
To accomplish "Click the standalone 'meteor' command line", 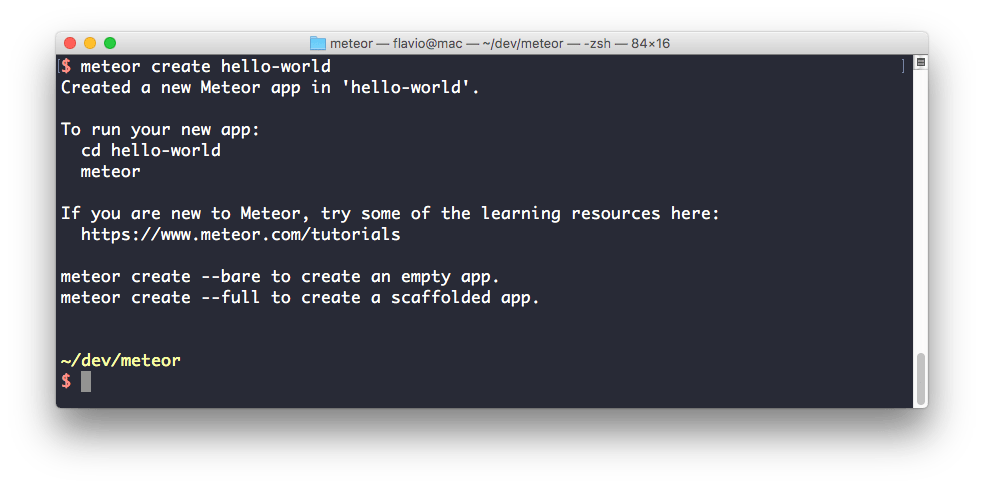I will (110, 171).
